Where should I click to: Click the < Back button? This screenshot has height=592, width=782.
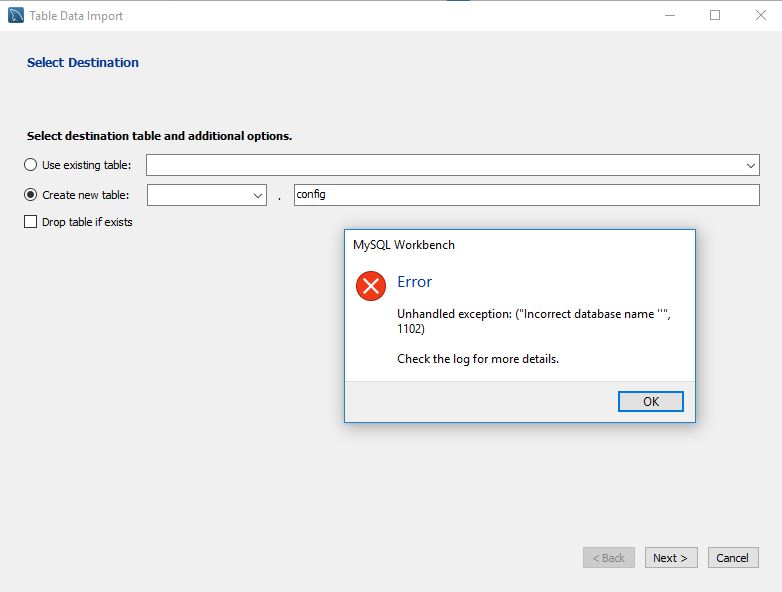pyautogui.click(x=608, y=558)
